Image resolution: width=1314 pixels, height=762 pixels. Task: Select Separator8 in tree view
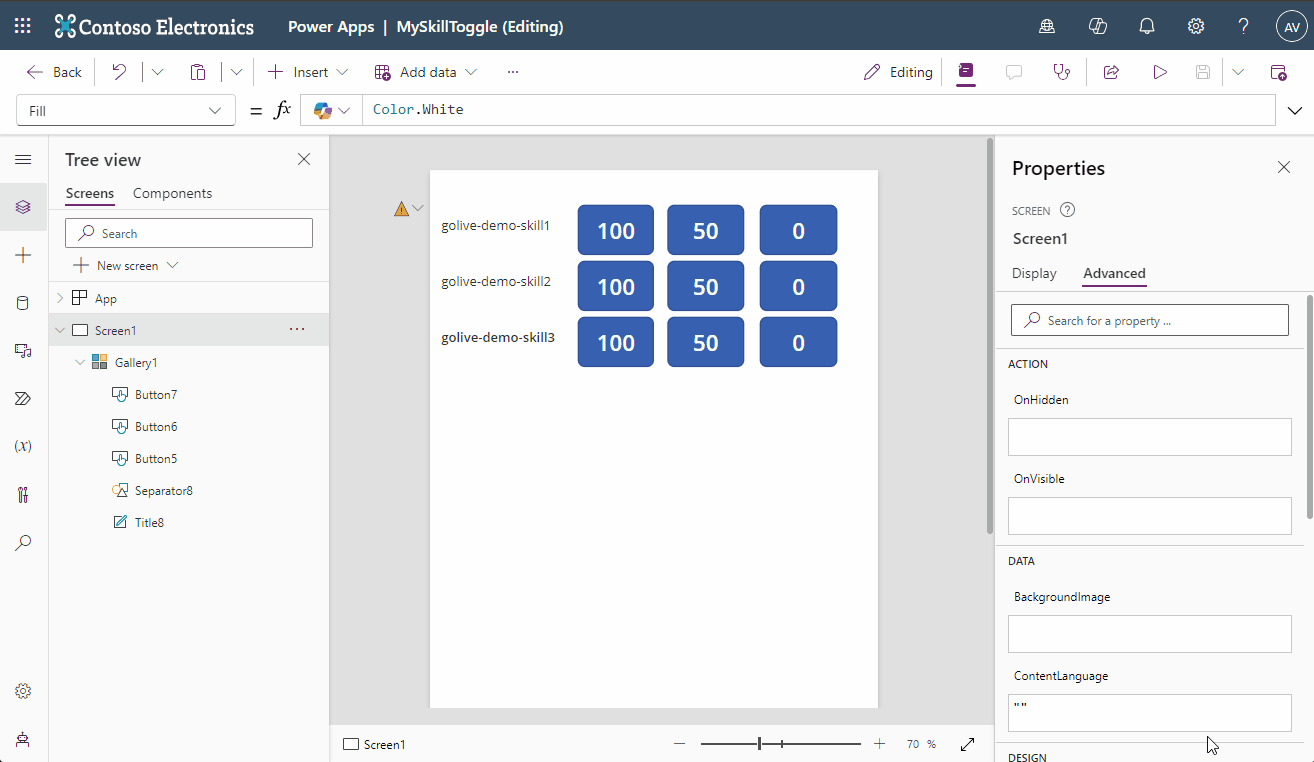(x=164, y=490)
